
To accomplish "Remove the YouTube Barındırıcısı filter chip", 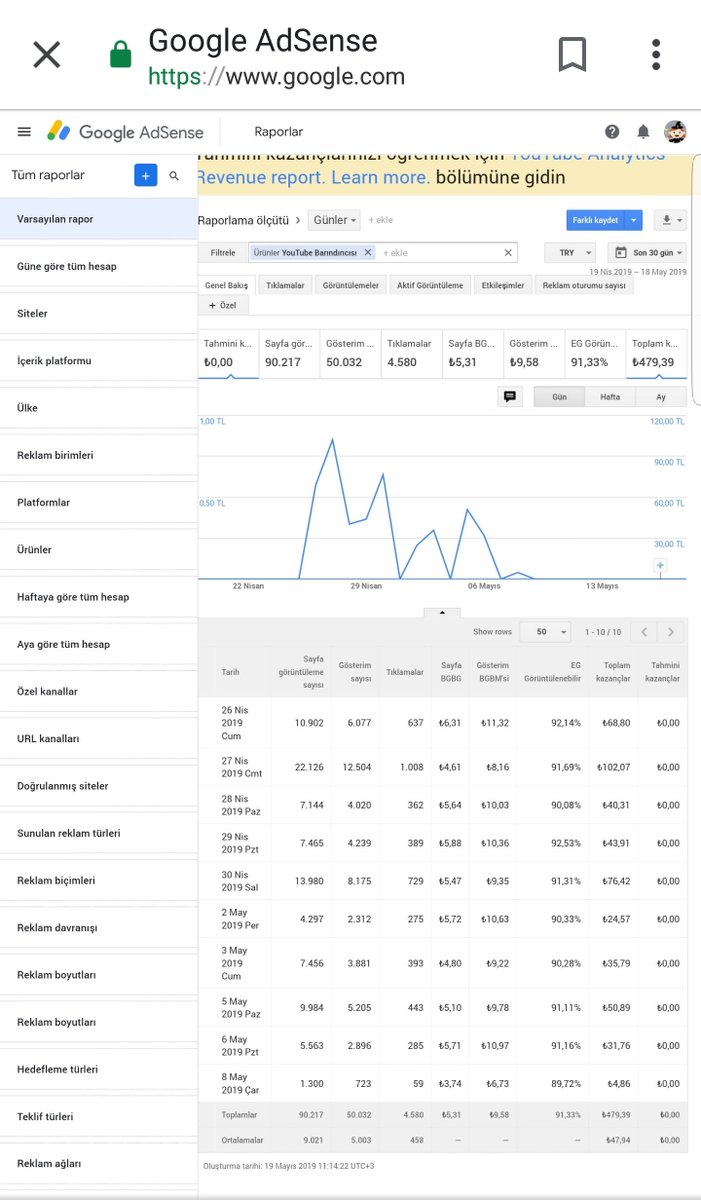I will [368, 253].
